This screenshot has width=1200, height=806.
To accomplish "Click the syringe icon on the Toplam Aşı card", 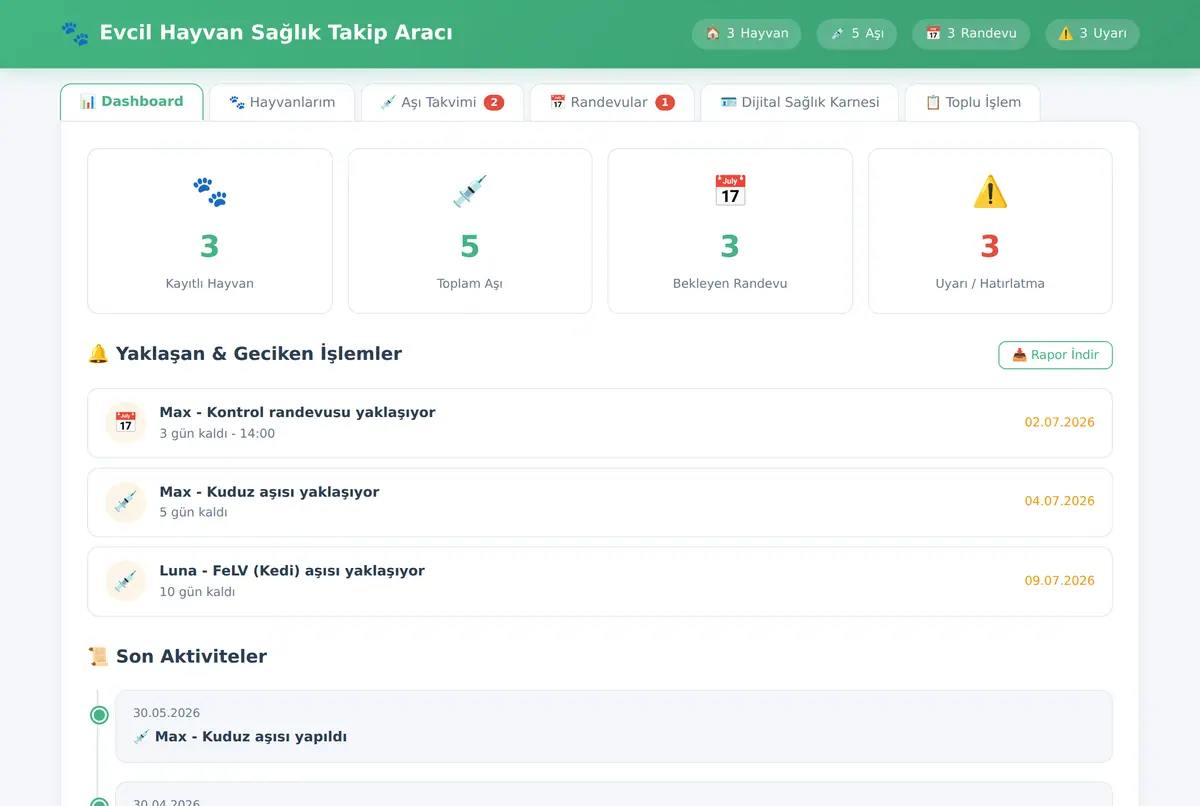I will click(470, 191).
